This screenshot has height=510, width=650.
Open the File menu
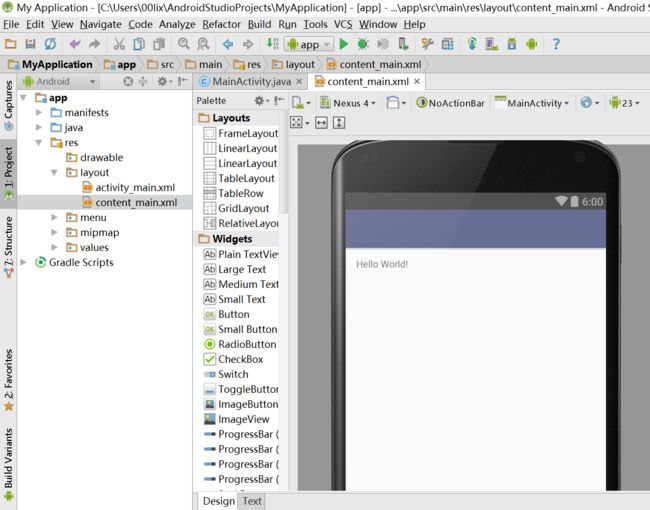tap(11, 24)
